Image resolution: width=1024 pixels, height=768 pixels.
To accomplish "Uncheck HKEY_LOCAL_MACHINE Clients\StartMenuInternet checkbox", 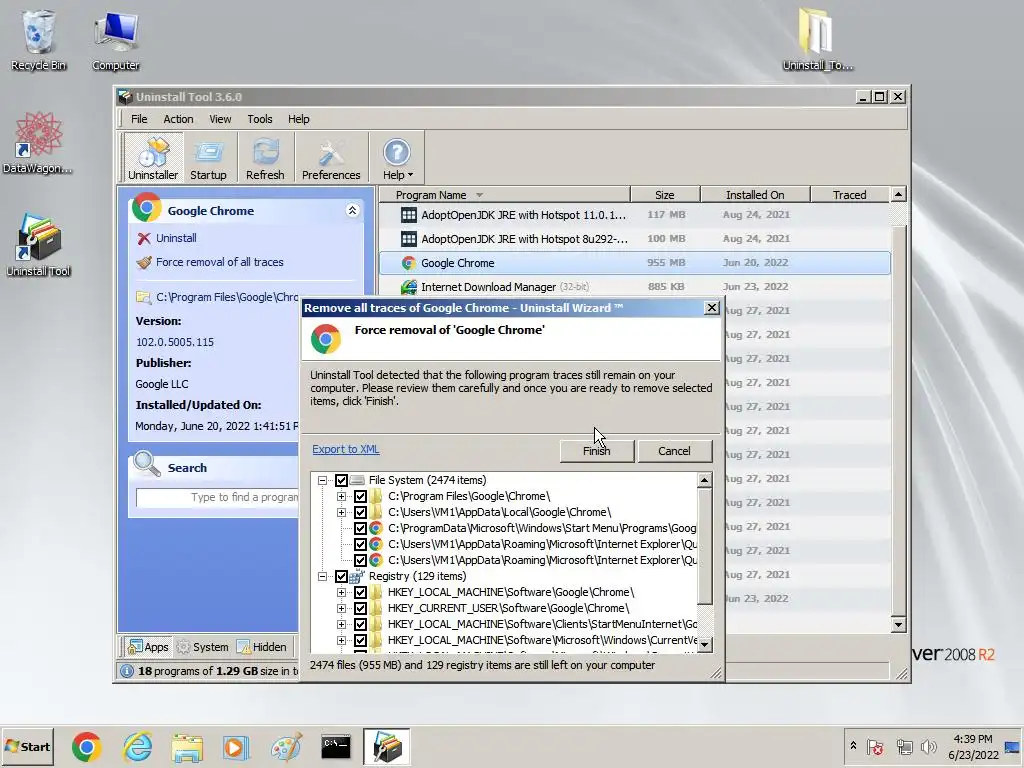I will (x=360, y=624).
